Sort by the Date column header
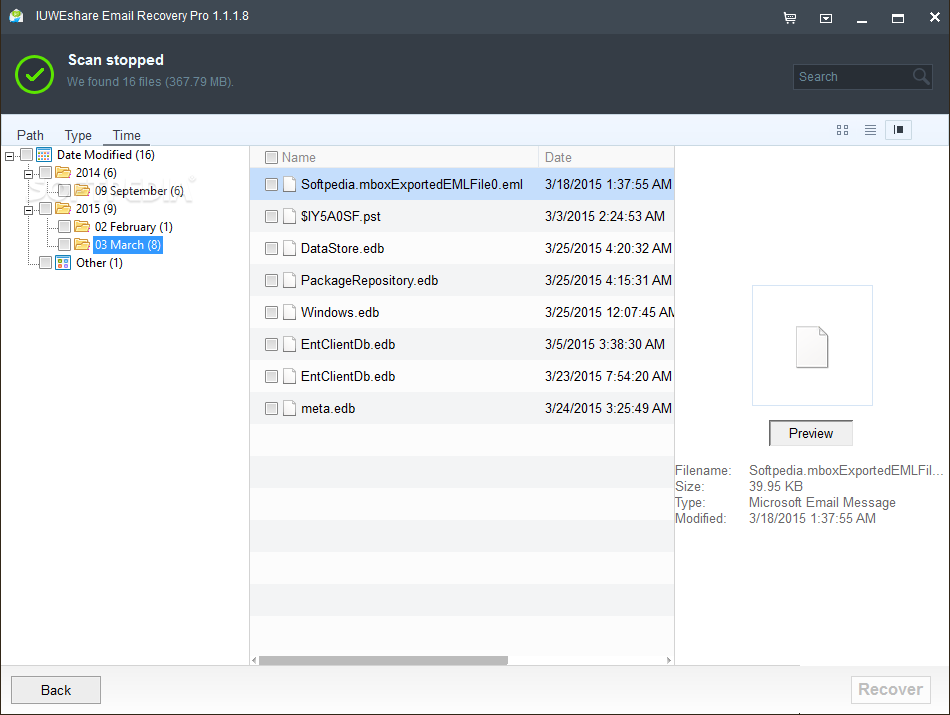The image size is (950, 715). click(606, 158)
